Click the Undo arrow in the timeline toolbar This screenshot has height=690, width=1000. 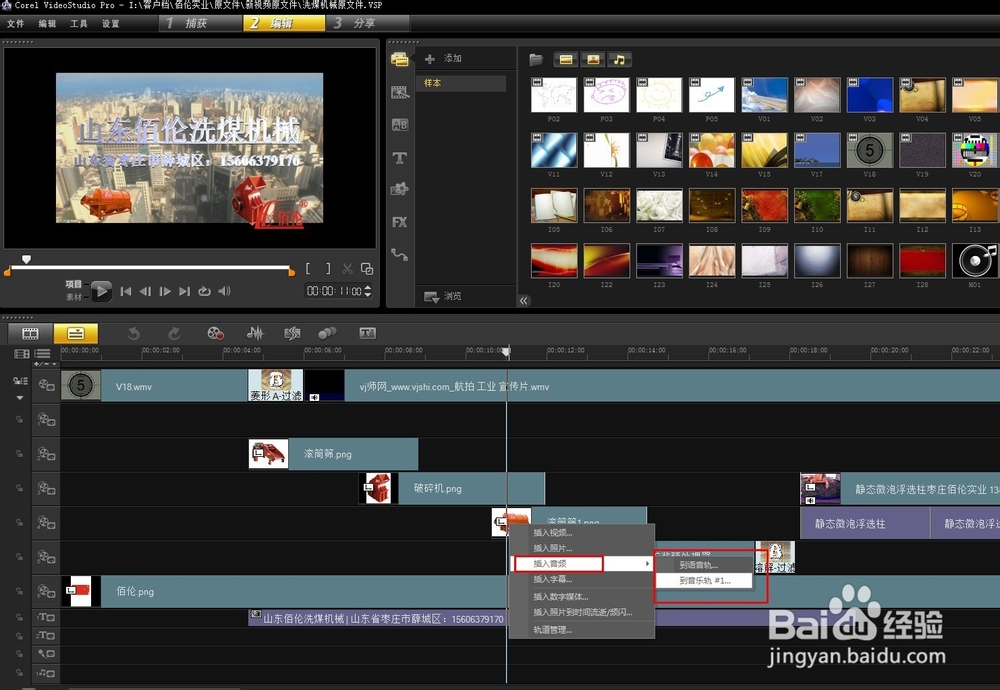click(x=134, y=333)
